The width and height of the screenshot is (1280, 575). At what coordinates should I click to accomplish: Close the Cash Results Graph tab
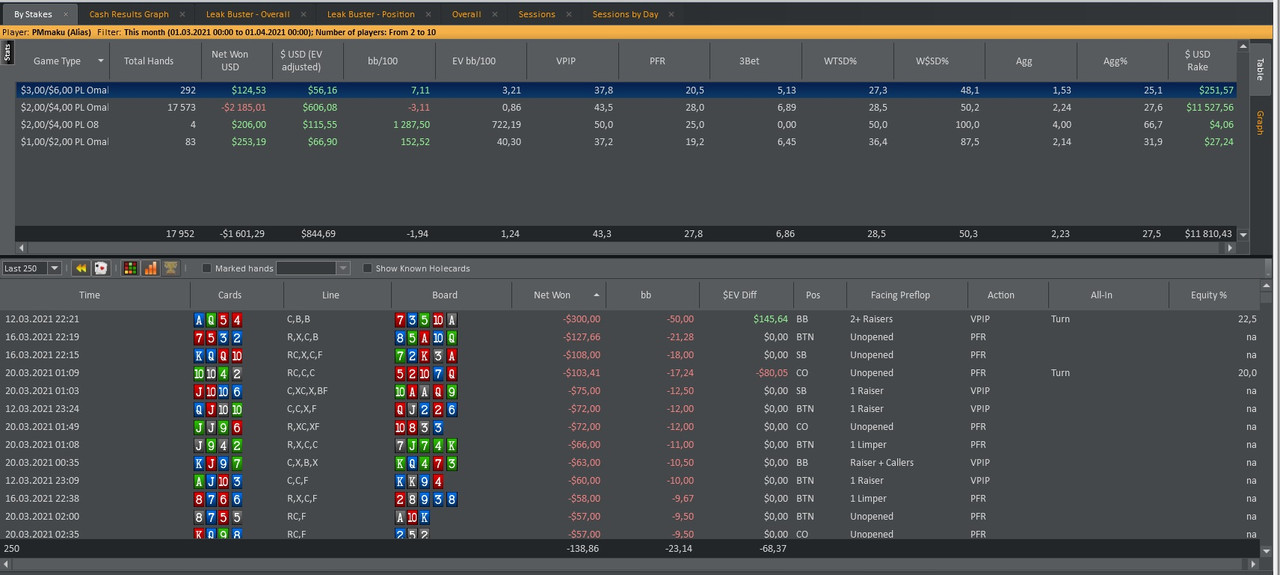coord(182,15)
